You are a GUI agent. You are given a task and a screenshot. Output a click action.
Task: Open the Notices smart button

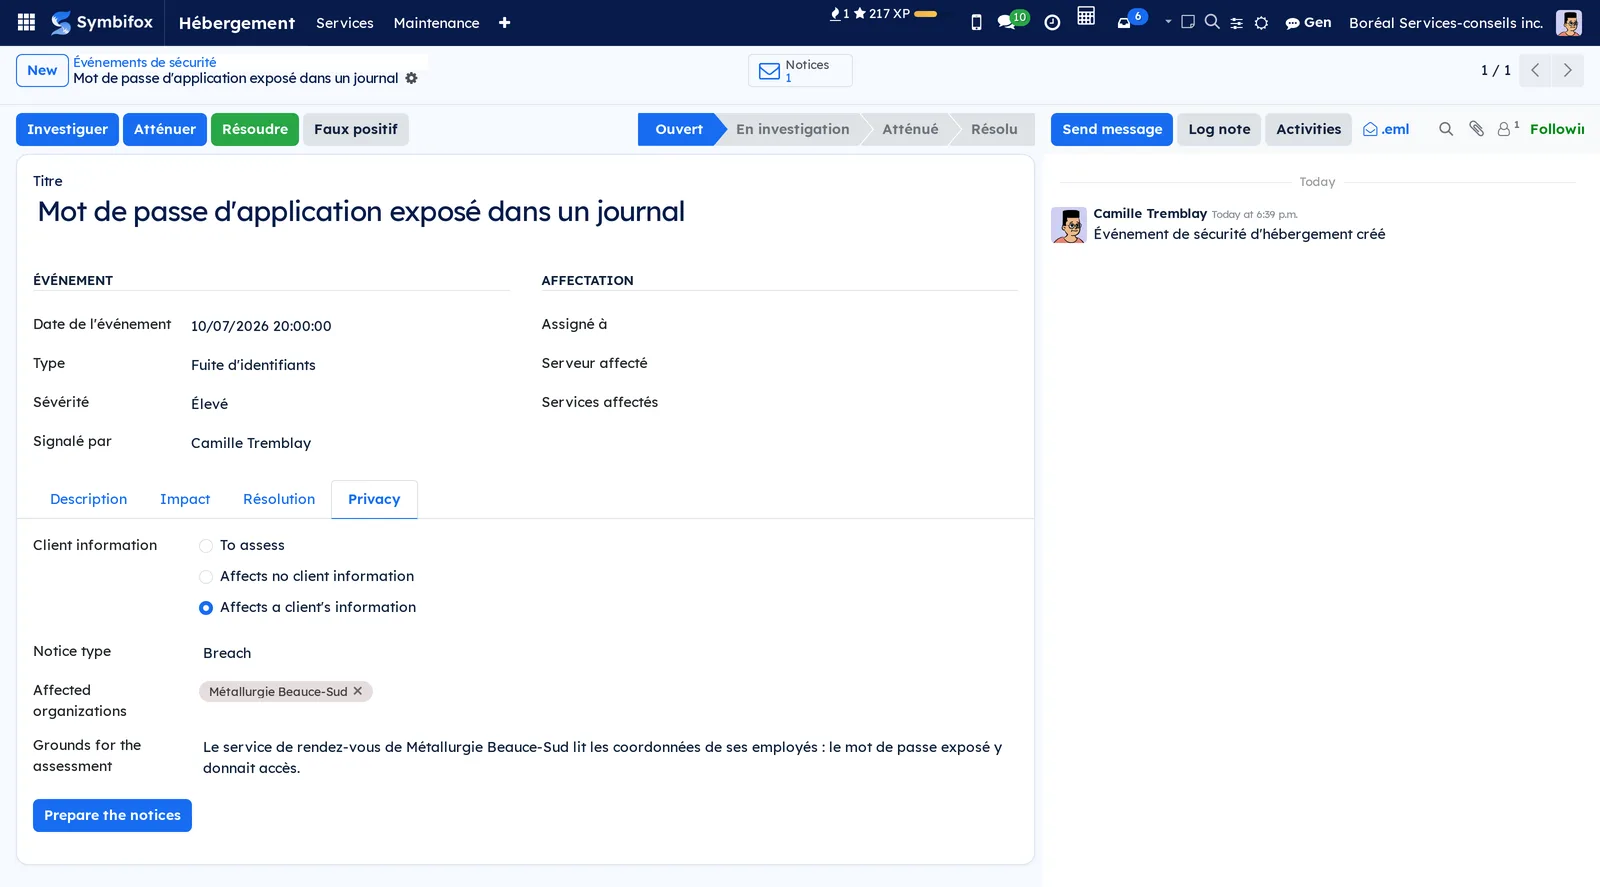[x=800, y=70]
